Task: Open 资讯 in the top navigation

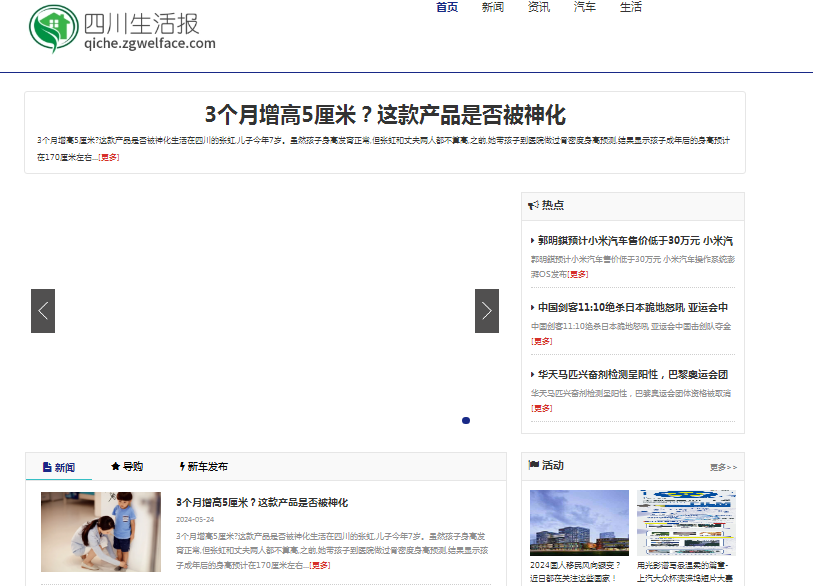Action: tap(539, 7)
